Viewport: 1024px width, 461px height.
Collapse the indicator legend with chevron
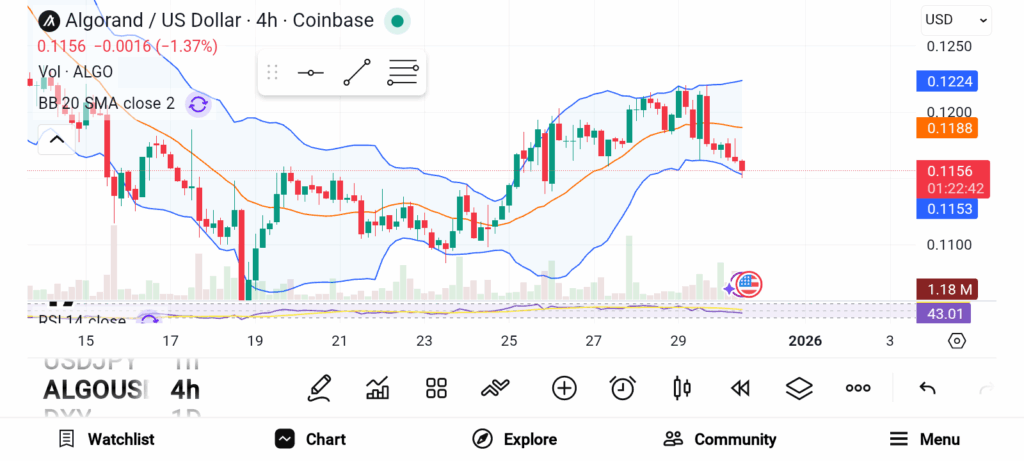tap(56, 140)
